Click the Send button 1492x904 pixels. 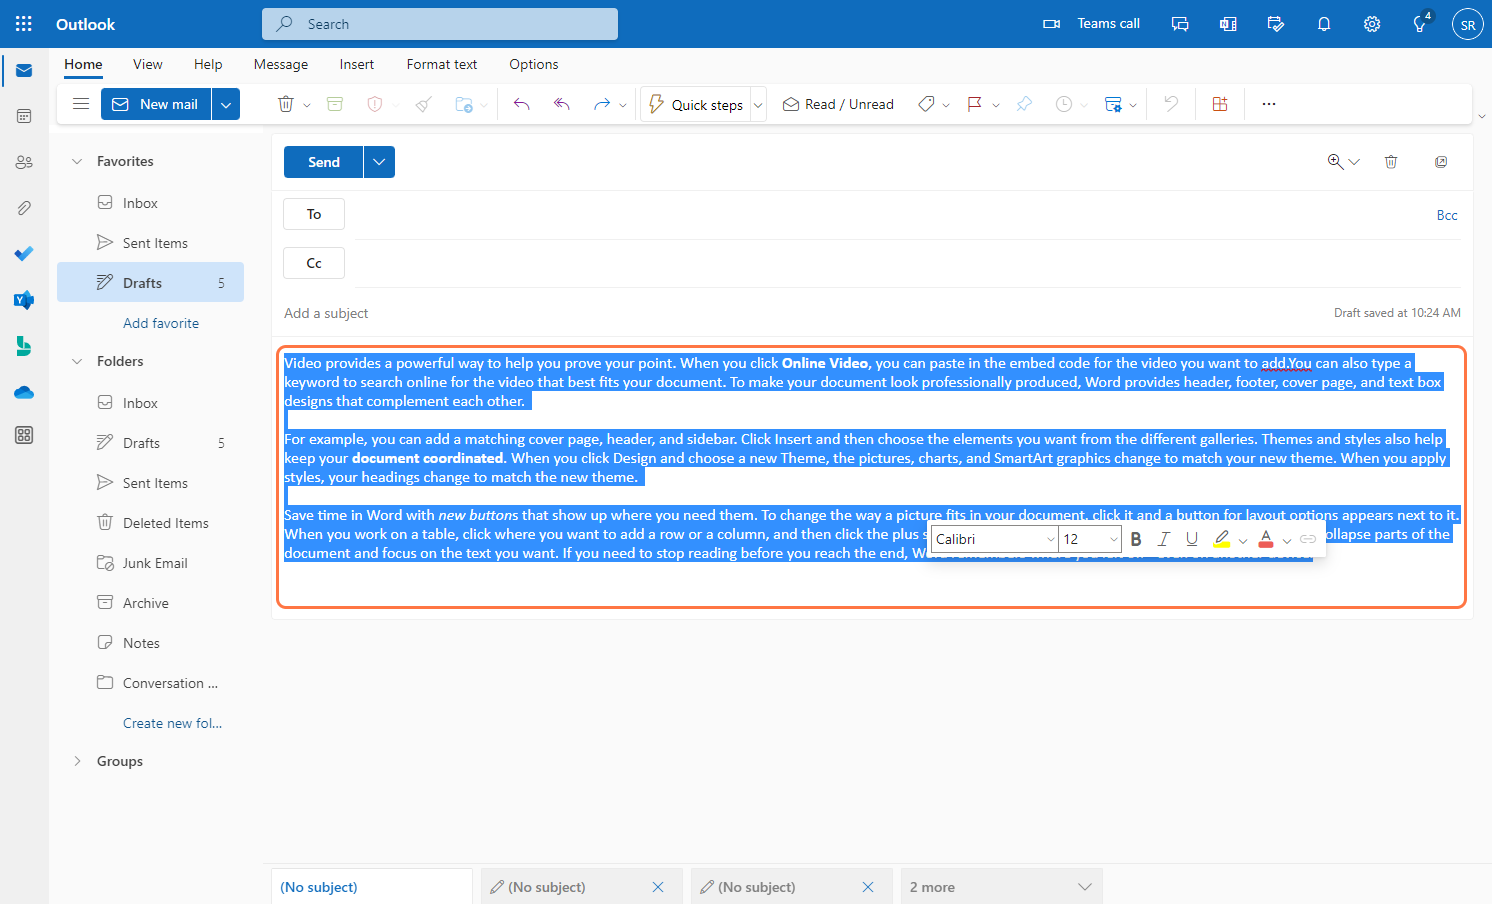tap(323, 162)
